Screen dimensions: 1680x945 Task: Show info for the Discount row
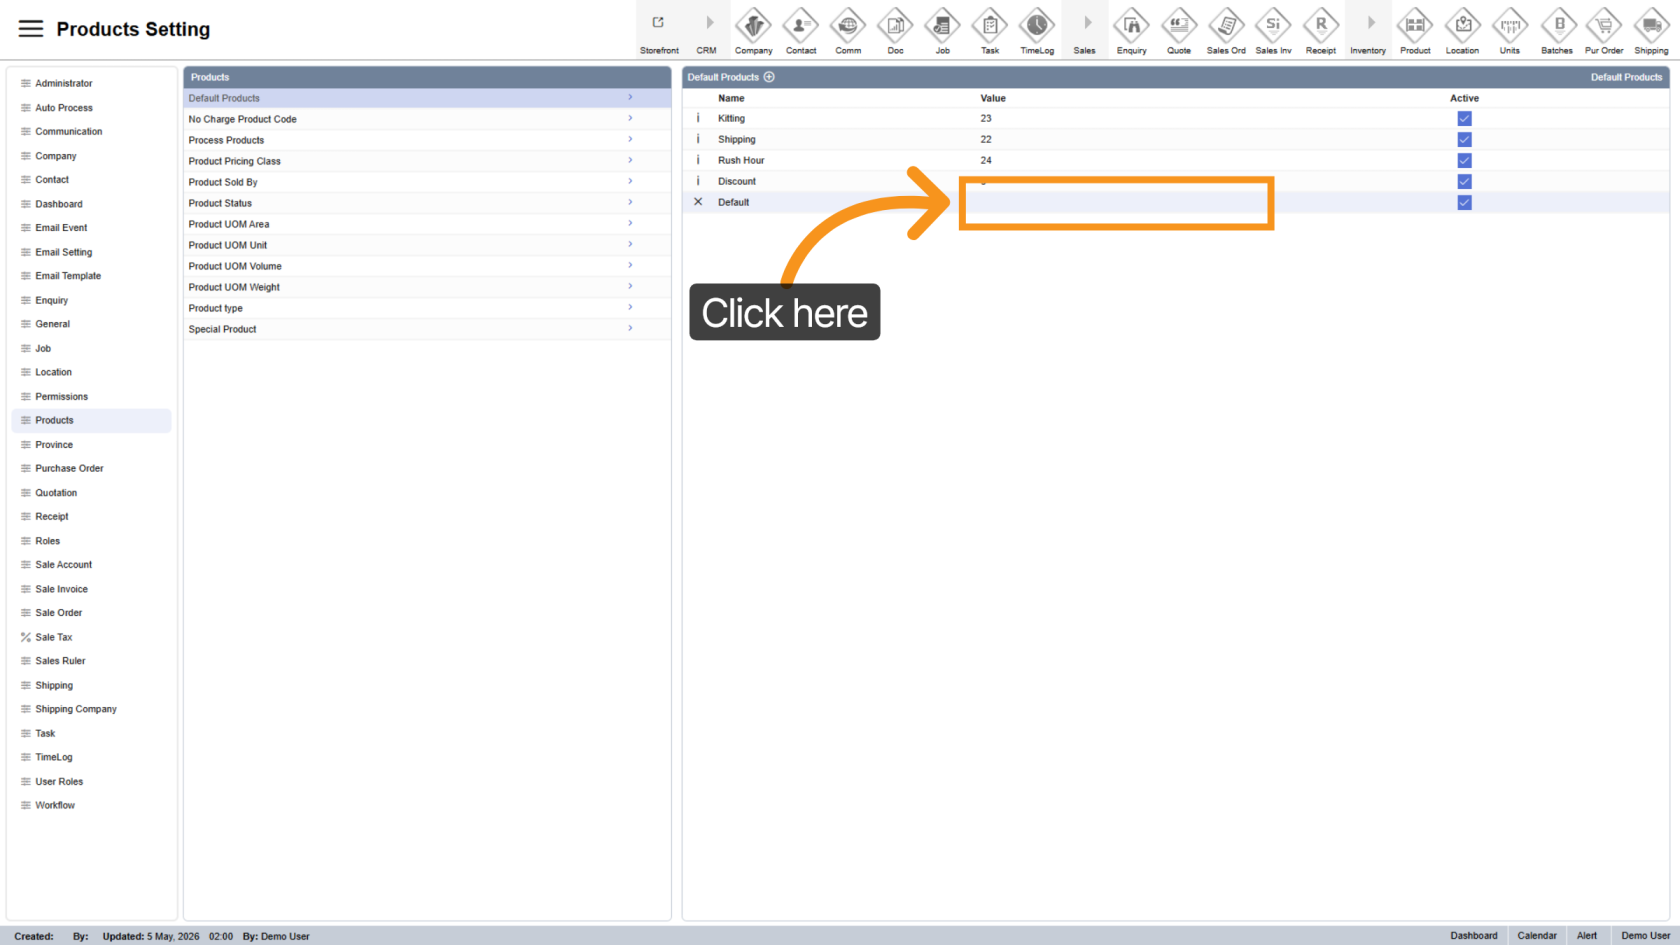pyautogui.click(x=698, y=181)
